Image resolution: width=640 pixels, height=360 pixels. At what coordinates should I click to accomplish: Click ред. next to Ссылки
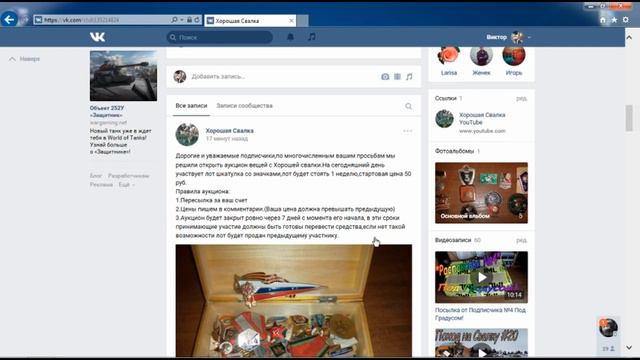click(x=521, y=98)
